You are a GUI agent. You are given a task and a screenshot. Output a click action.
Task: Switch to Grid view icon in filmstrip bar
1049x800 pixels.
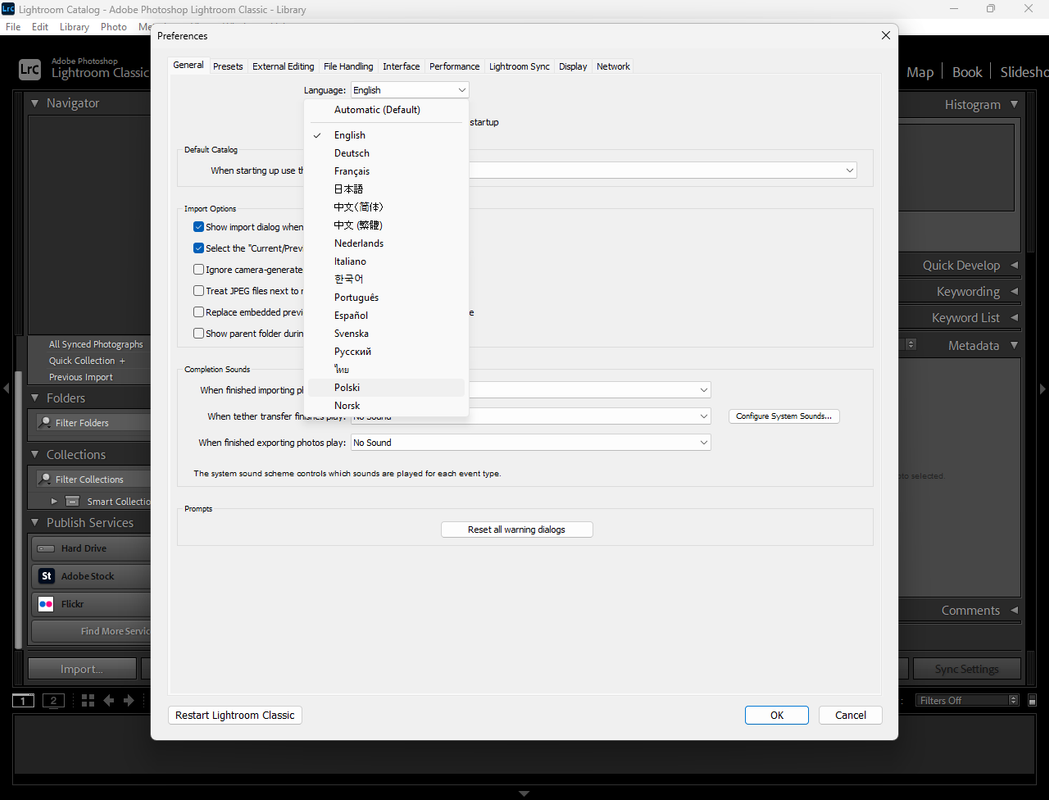coord(88,700)
